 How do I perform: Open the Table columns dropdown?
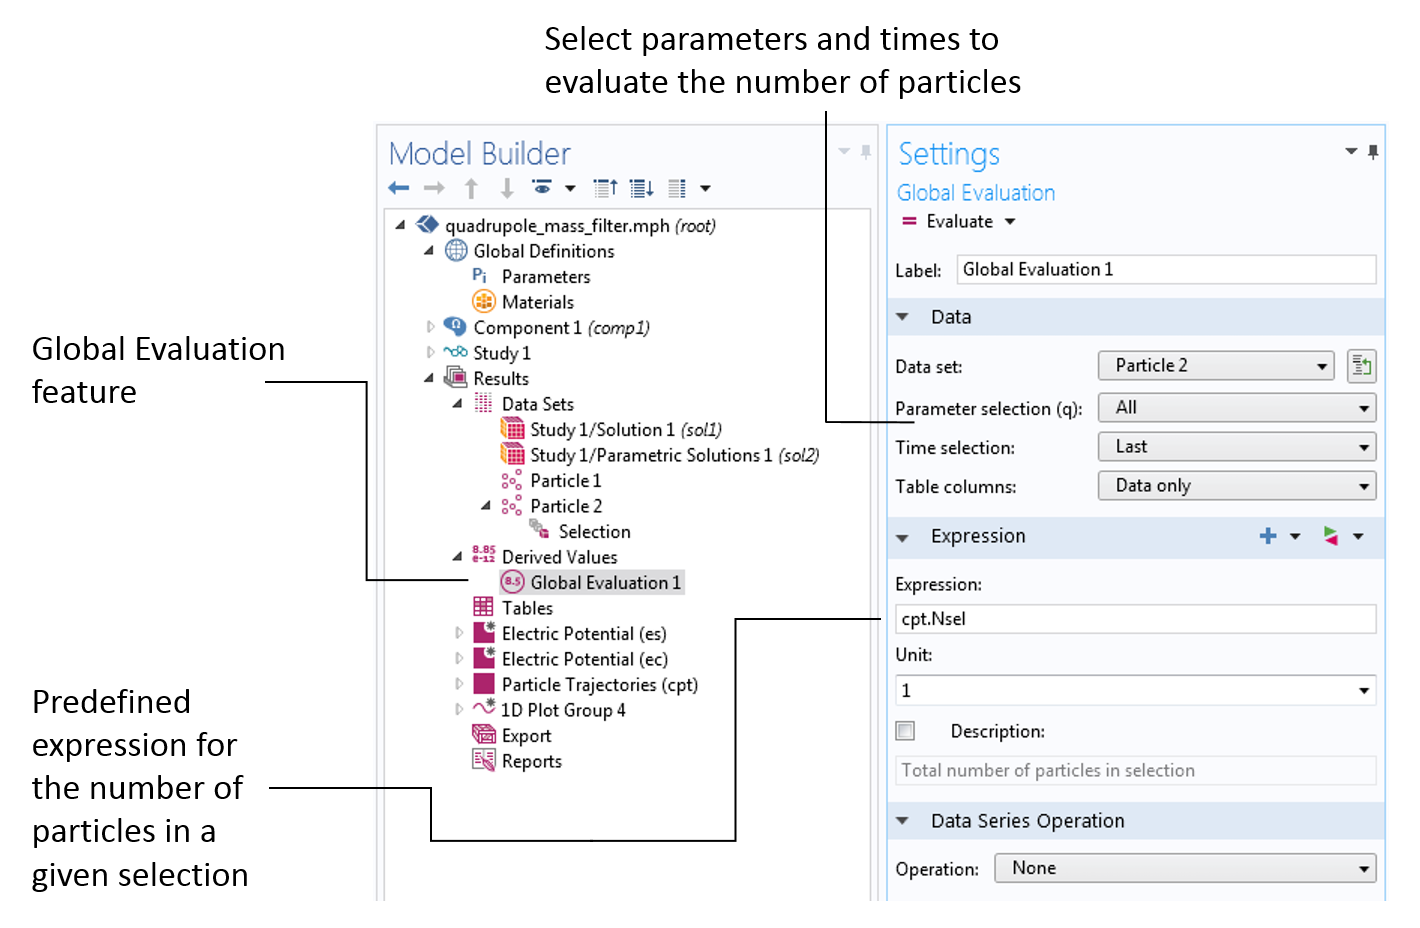tap(1236, 486)
